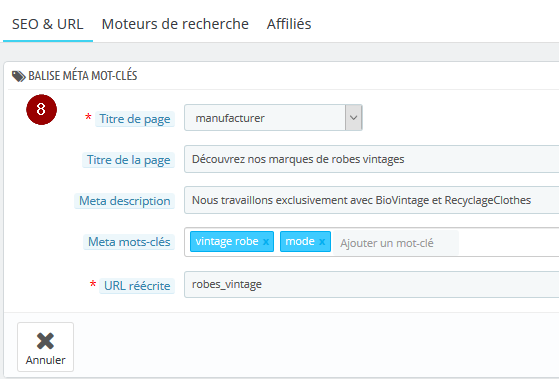Image resolution: width=559 pixels, height=379 pixels.
Task: Remove the 'vintage robe' keyword tag
Action: pos(266,242)
